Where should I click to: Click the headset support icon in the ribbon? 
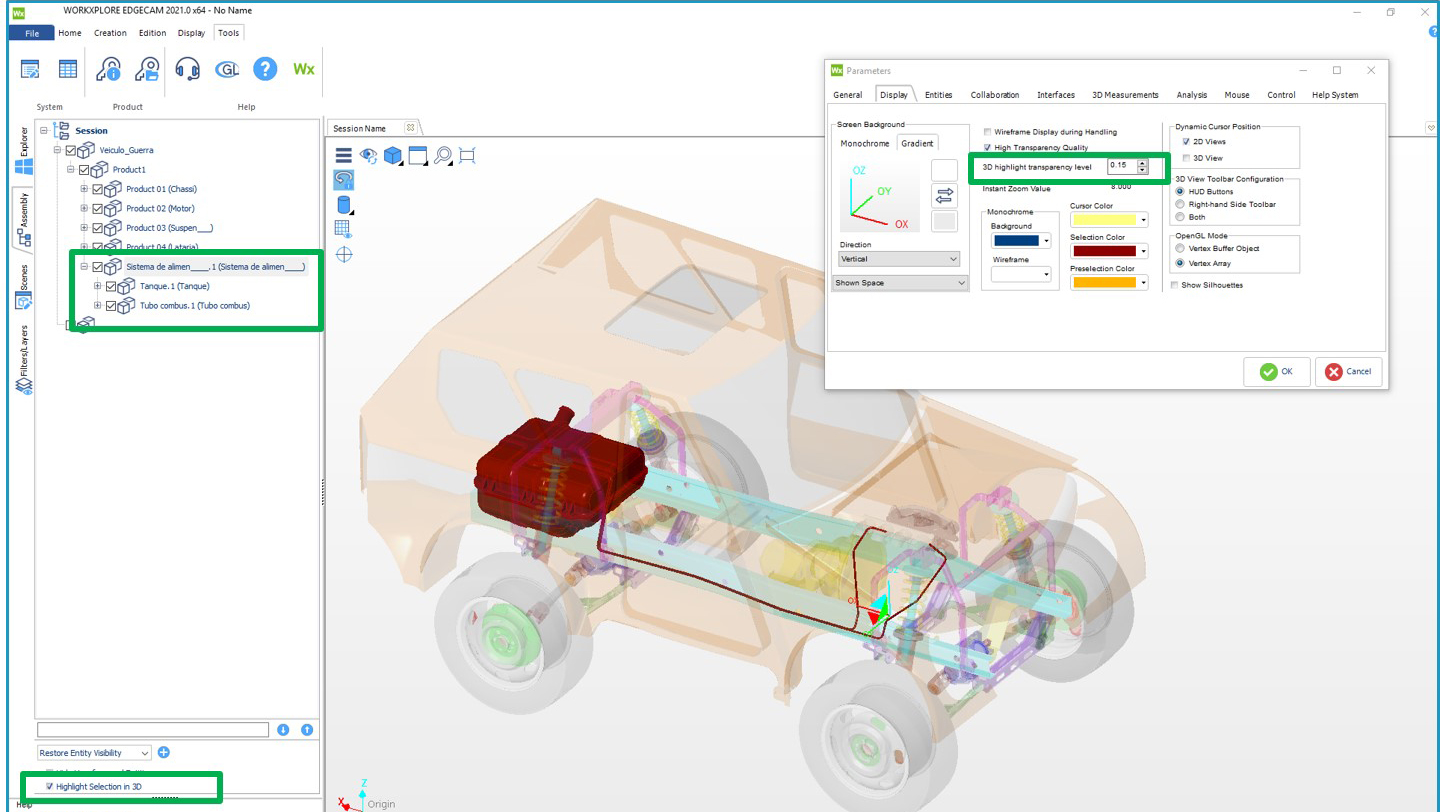(x=187, y=68)
